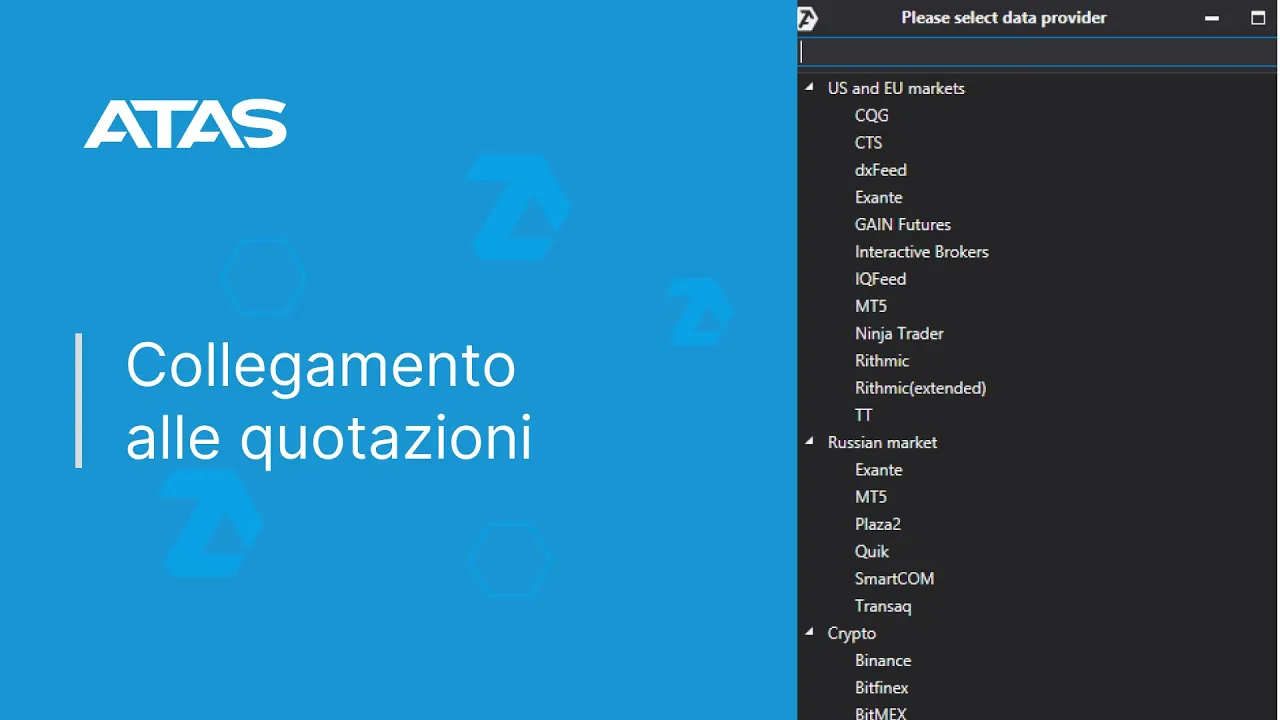Collapse the Russian market group

point(810,441)
